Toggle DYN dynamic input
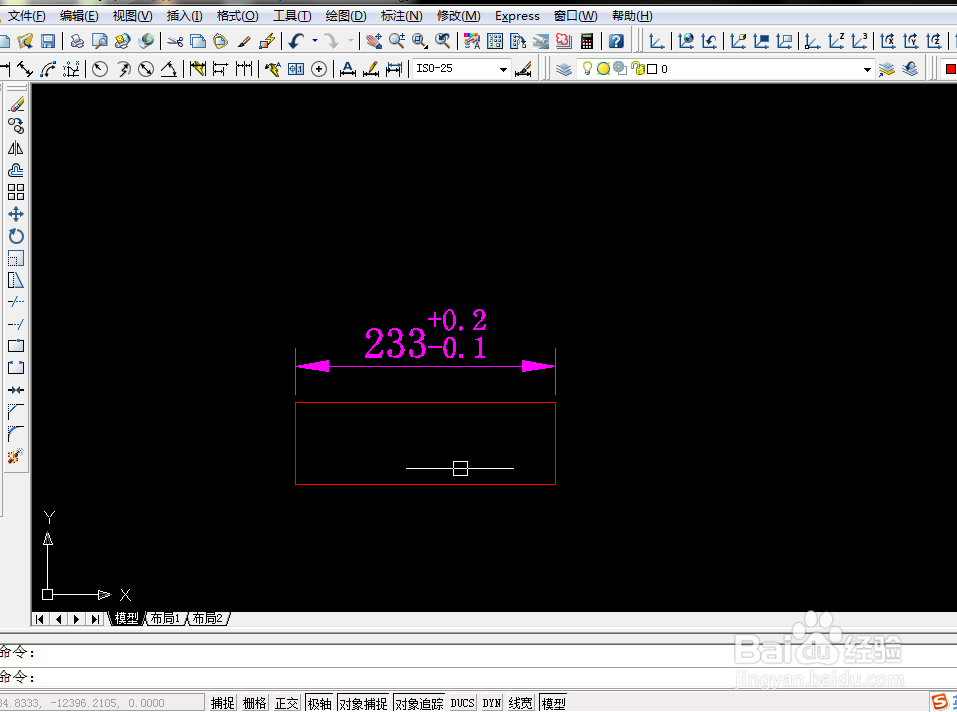 pos(491,703)
